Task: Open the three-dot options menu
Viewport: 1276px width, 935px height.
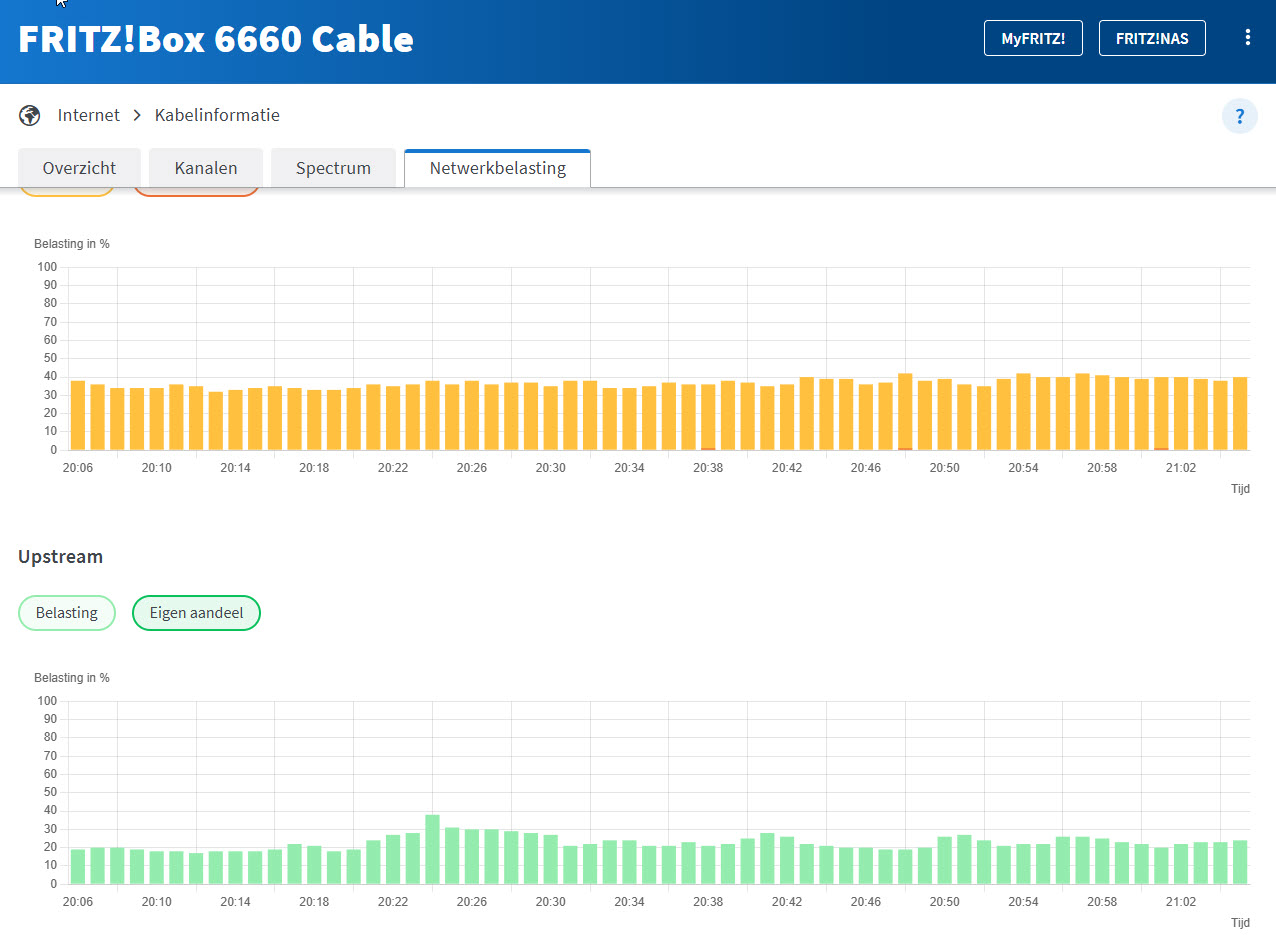Action: 1247,38
